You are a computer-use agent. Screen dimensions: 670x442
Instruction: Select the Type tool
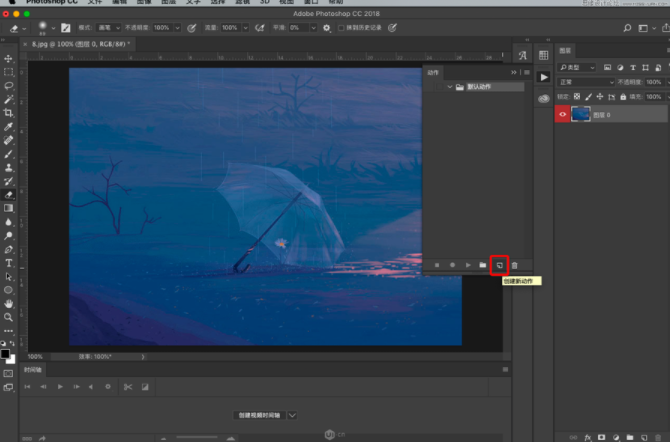pyautogui.click(x=9, y=263)
